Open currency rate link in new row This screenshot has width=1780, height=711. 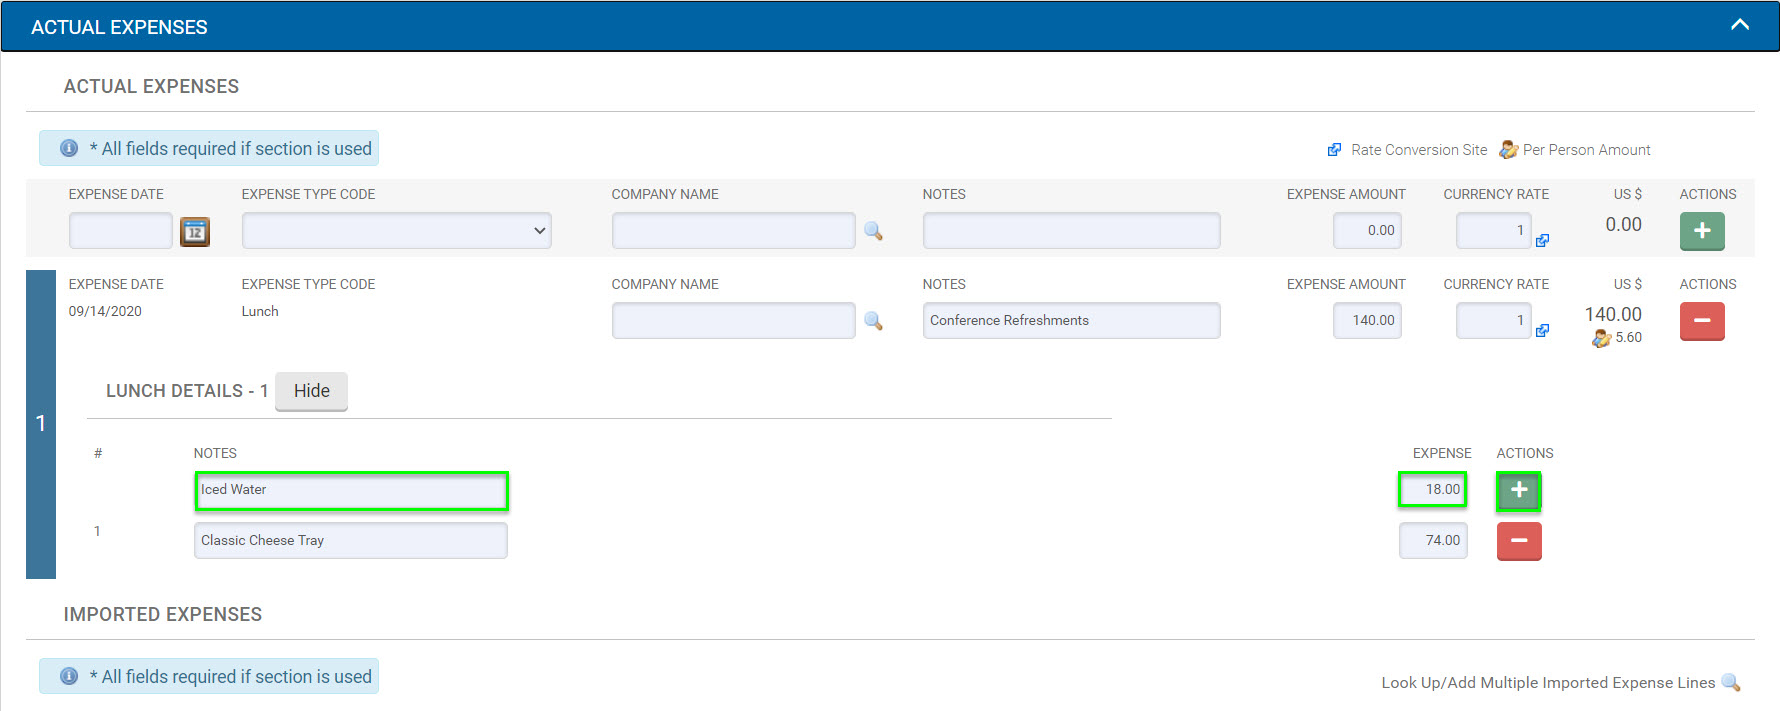[x=1542, y=240]
